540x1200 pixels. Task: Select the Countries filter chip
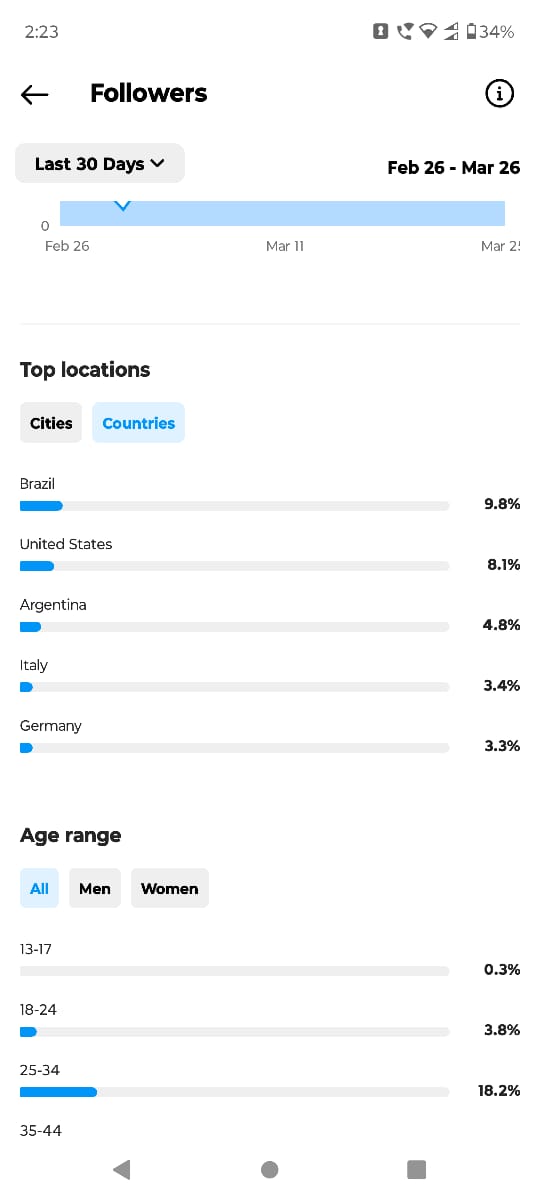(138, 423)
